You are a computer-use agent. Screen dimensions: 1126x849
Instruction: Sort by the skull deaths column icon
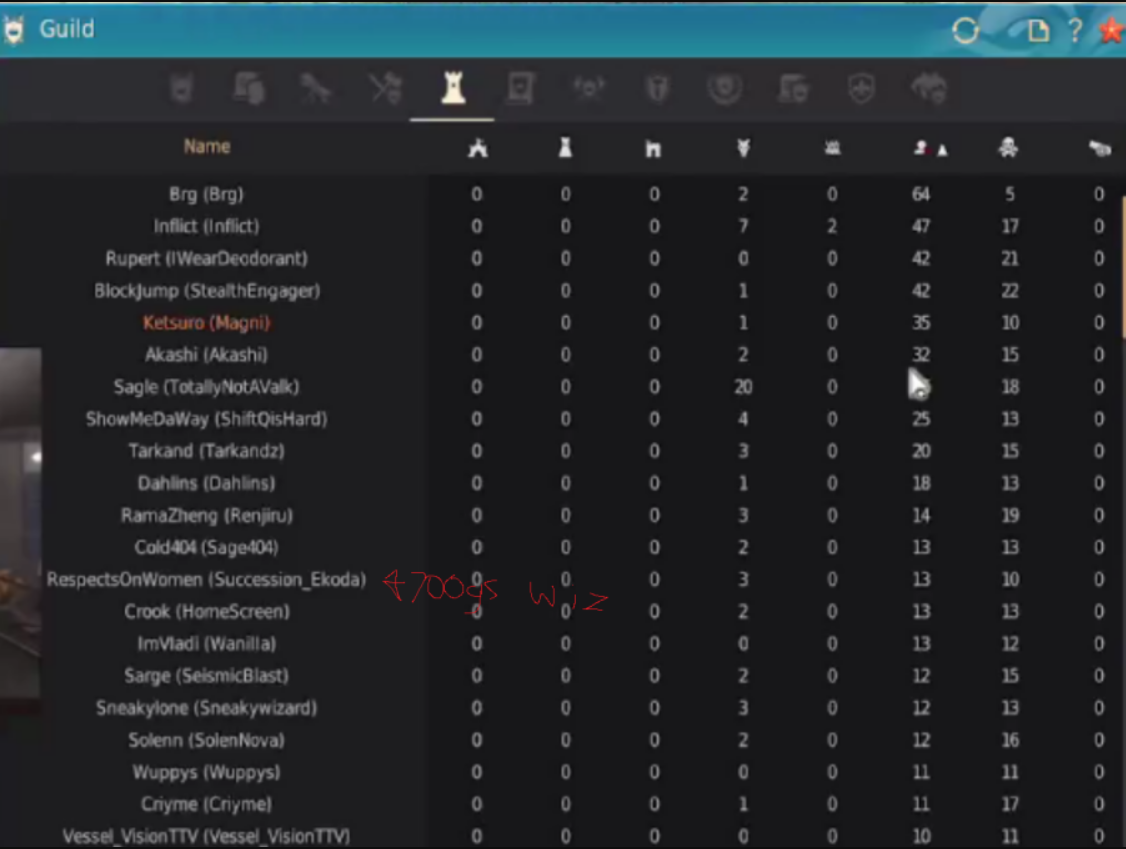[x=1008, y=148]
